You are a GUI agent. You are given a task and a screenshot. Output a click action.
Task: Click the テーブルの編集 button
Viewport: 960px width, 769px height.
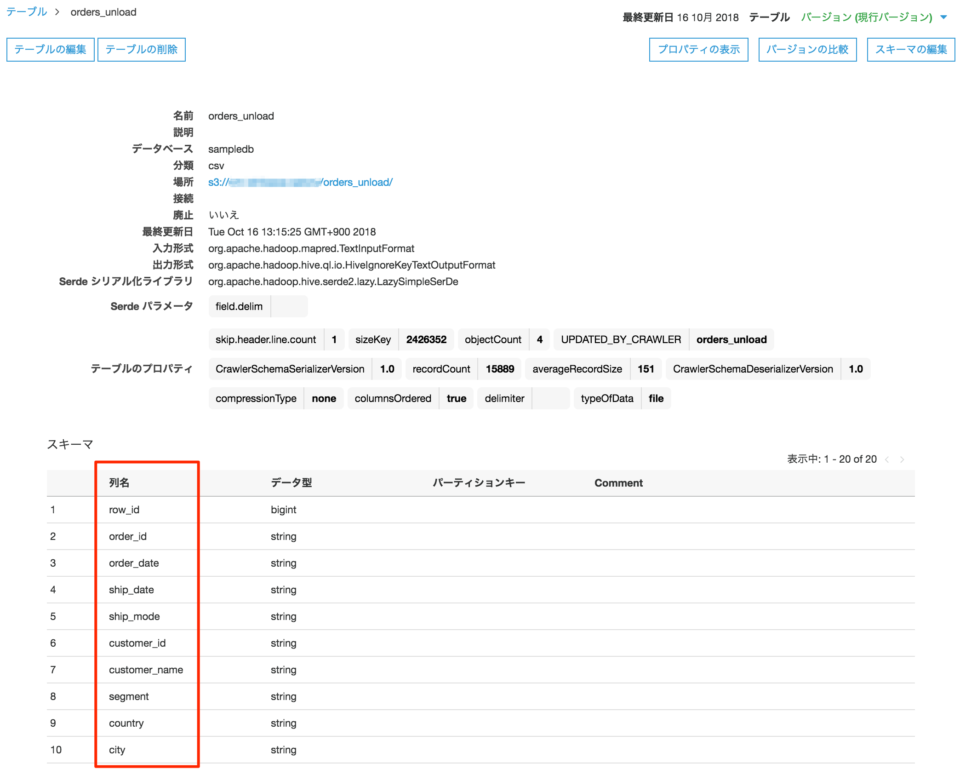pos(50,50)
